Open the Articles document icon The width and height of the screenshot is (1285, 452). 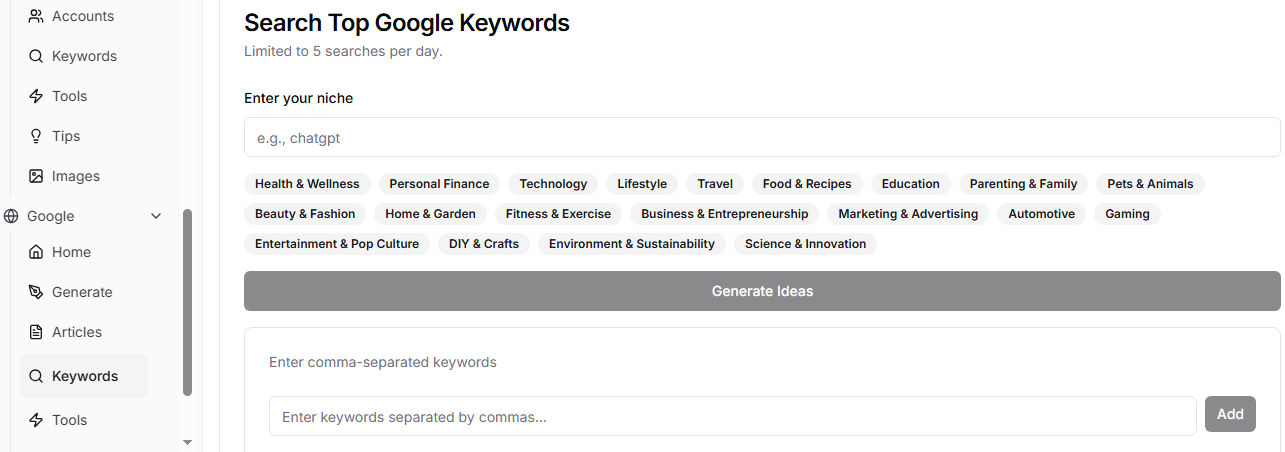[x=36, y=332]
